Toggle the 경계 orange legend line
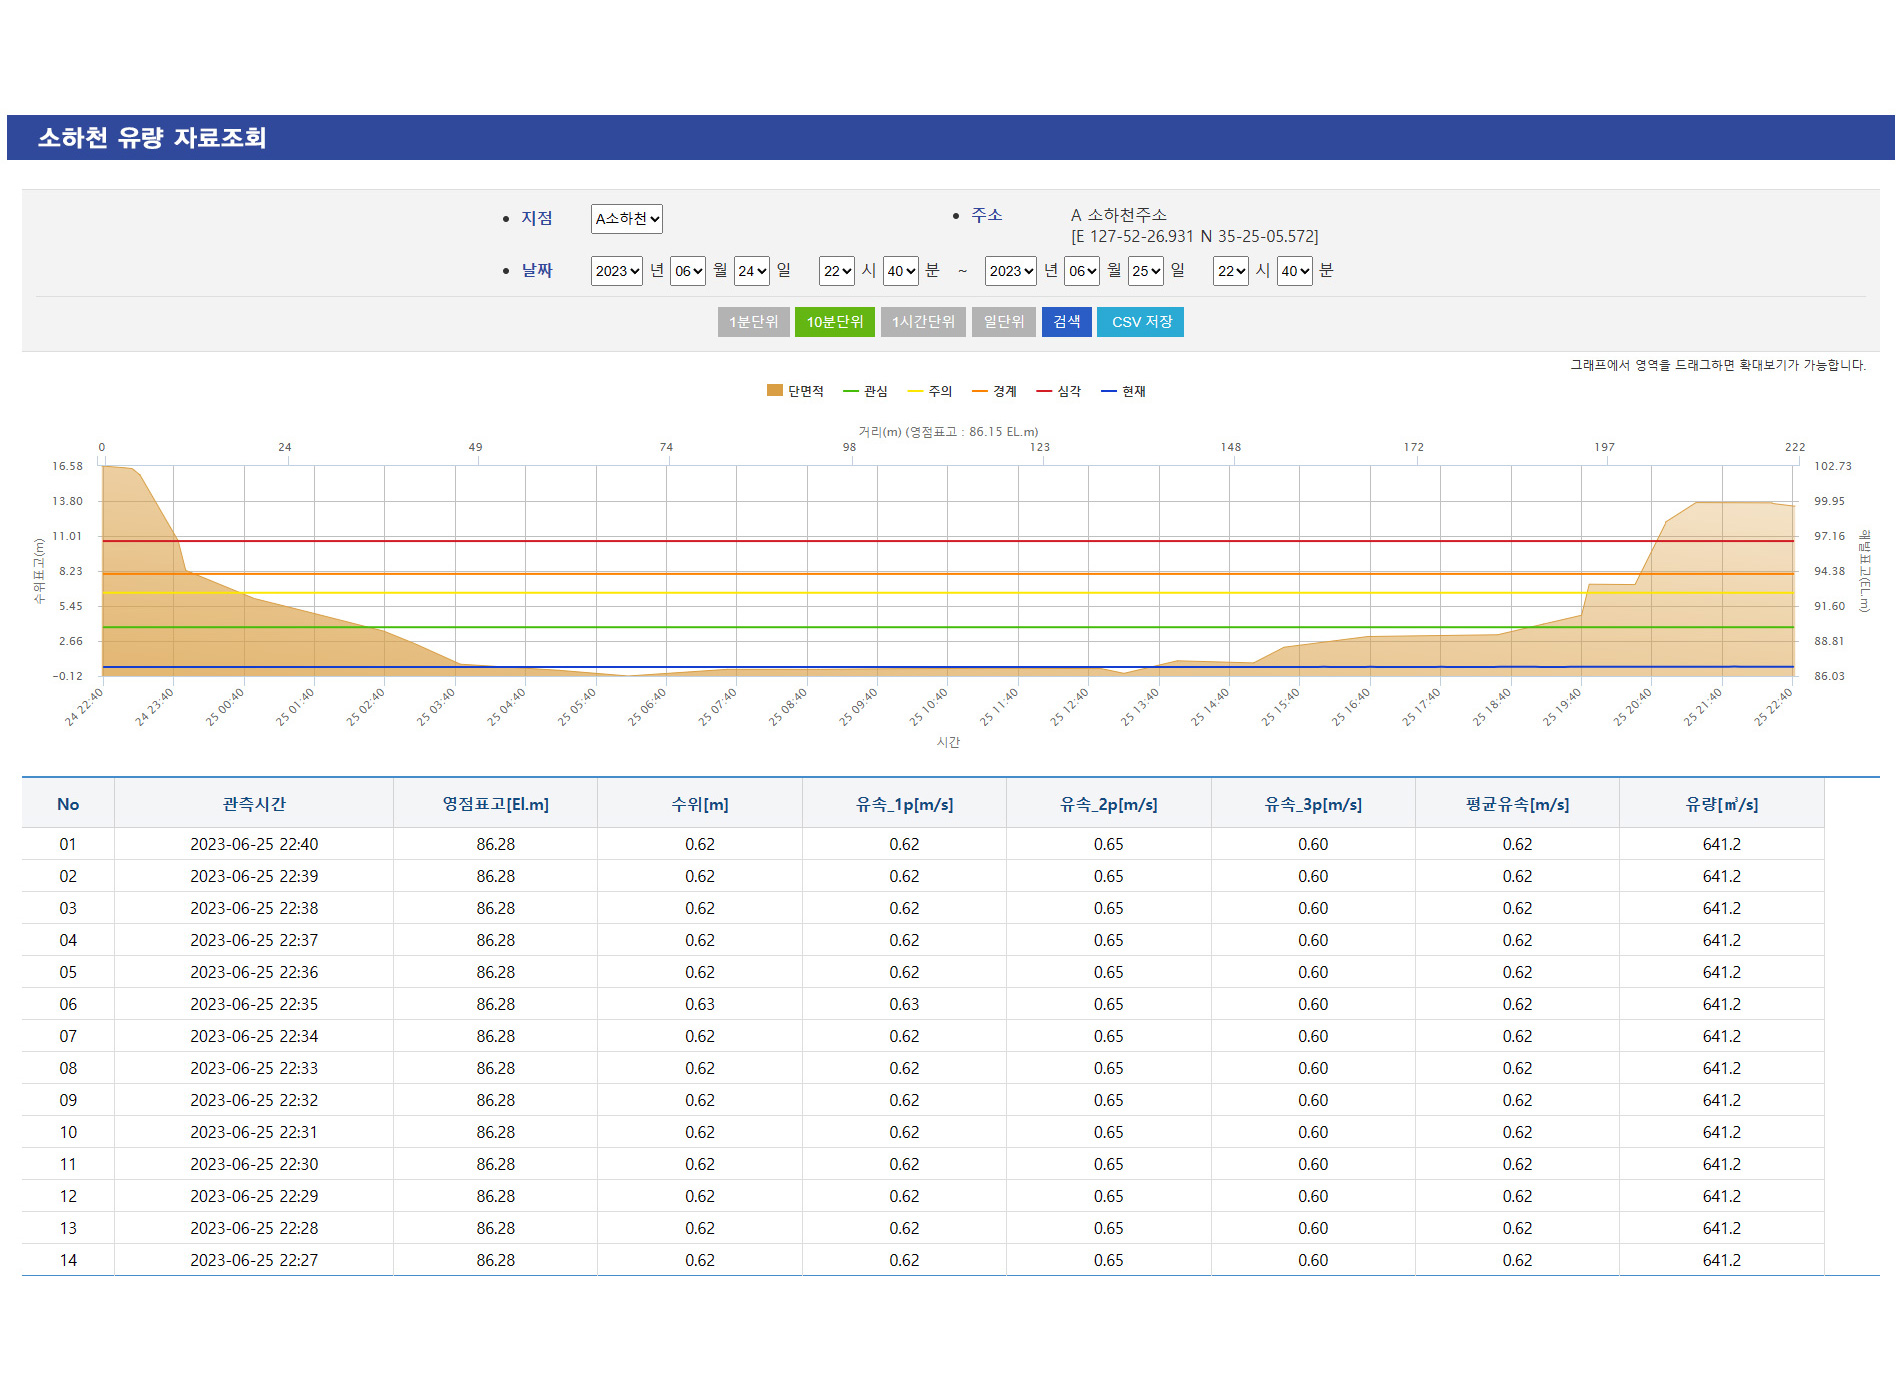Viewport: 1902px width, 1400px height. pyautogui.click(x=994, y=391)
